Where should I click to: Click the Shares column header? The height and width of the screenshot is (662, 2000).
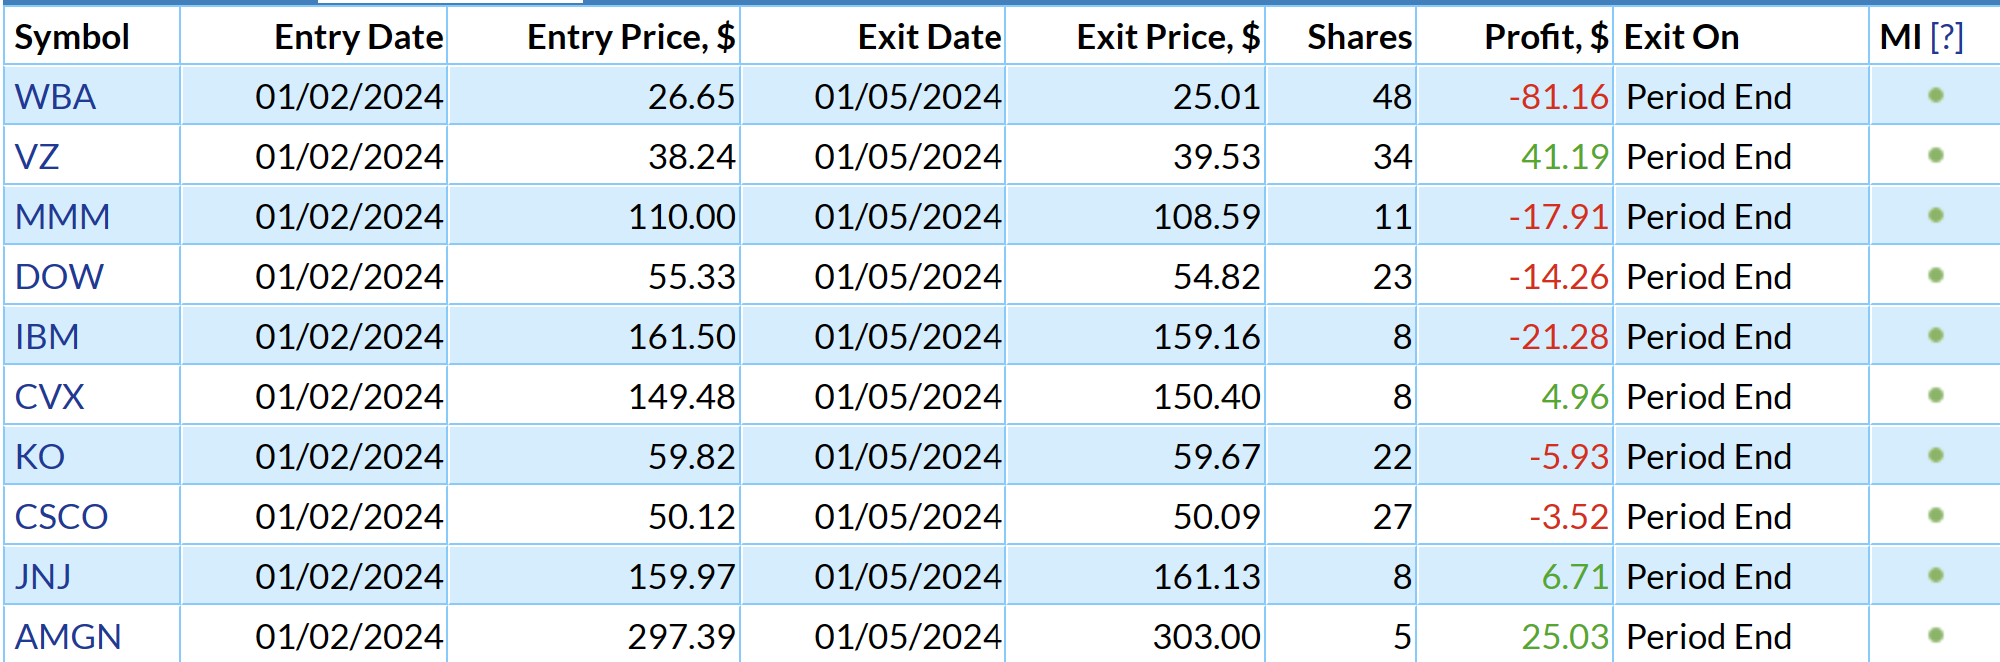(1360, 37)
